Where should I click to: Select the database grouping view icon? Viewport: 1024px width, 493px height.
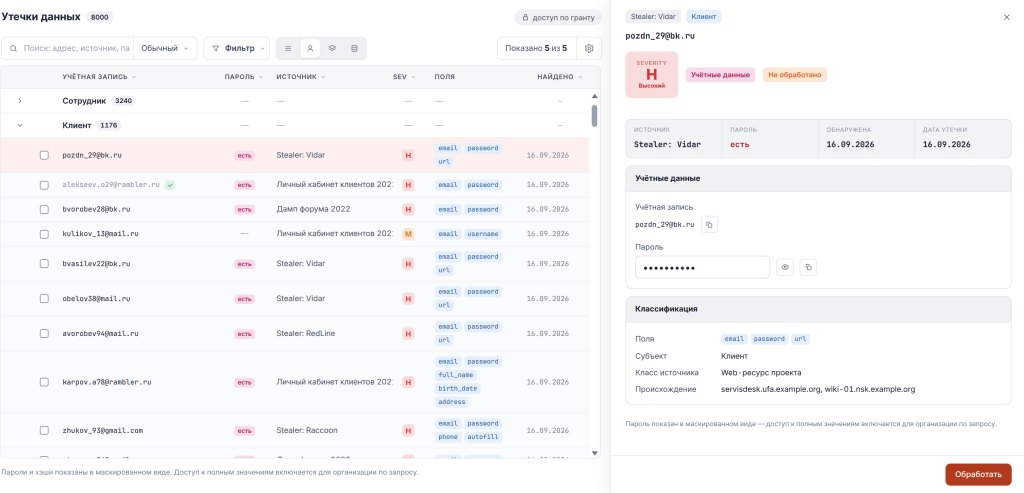click(x=354, y=48)
